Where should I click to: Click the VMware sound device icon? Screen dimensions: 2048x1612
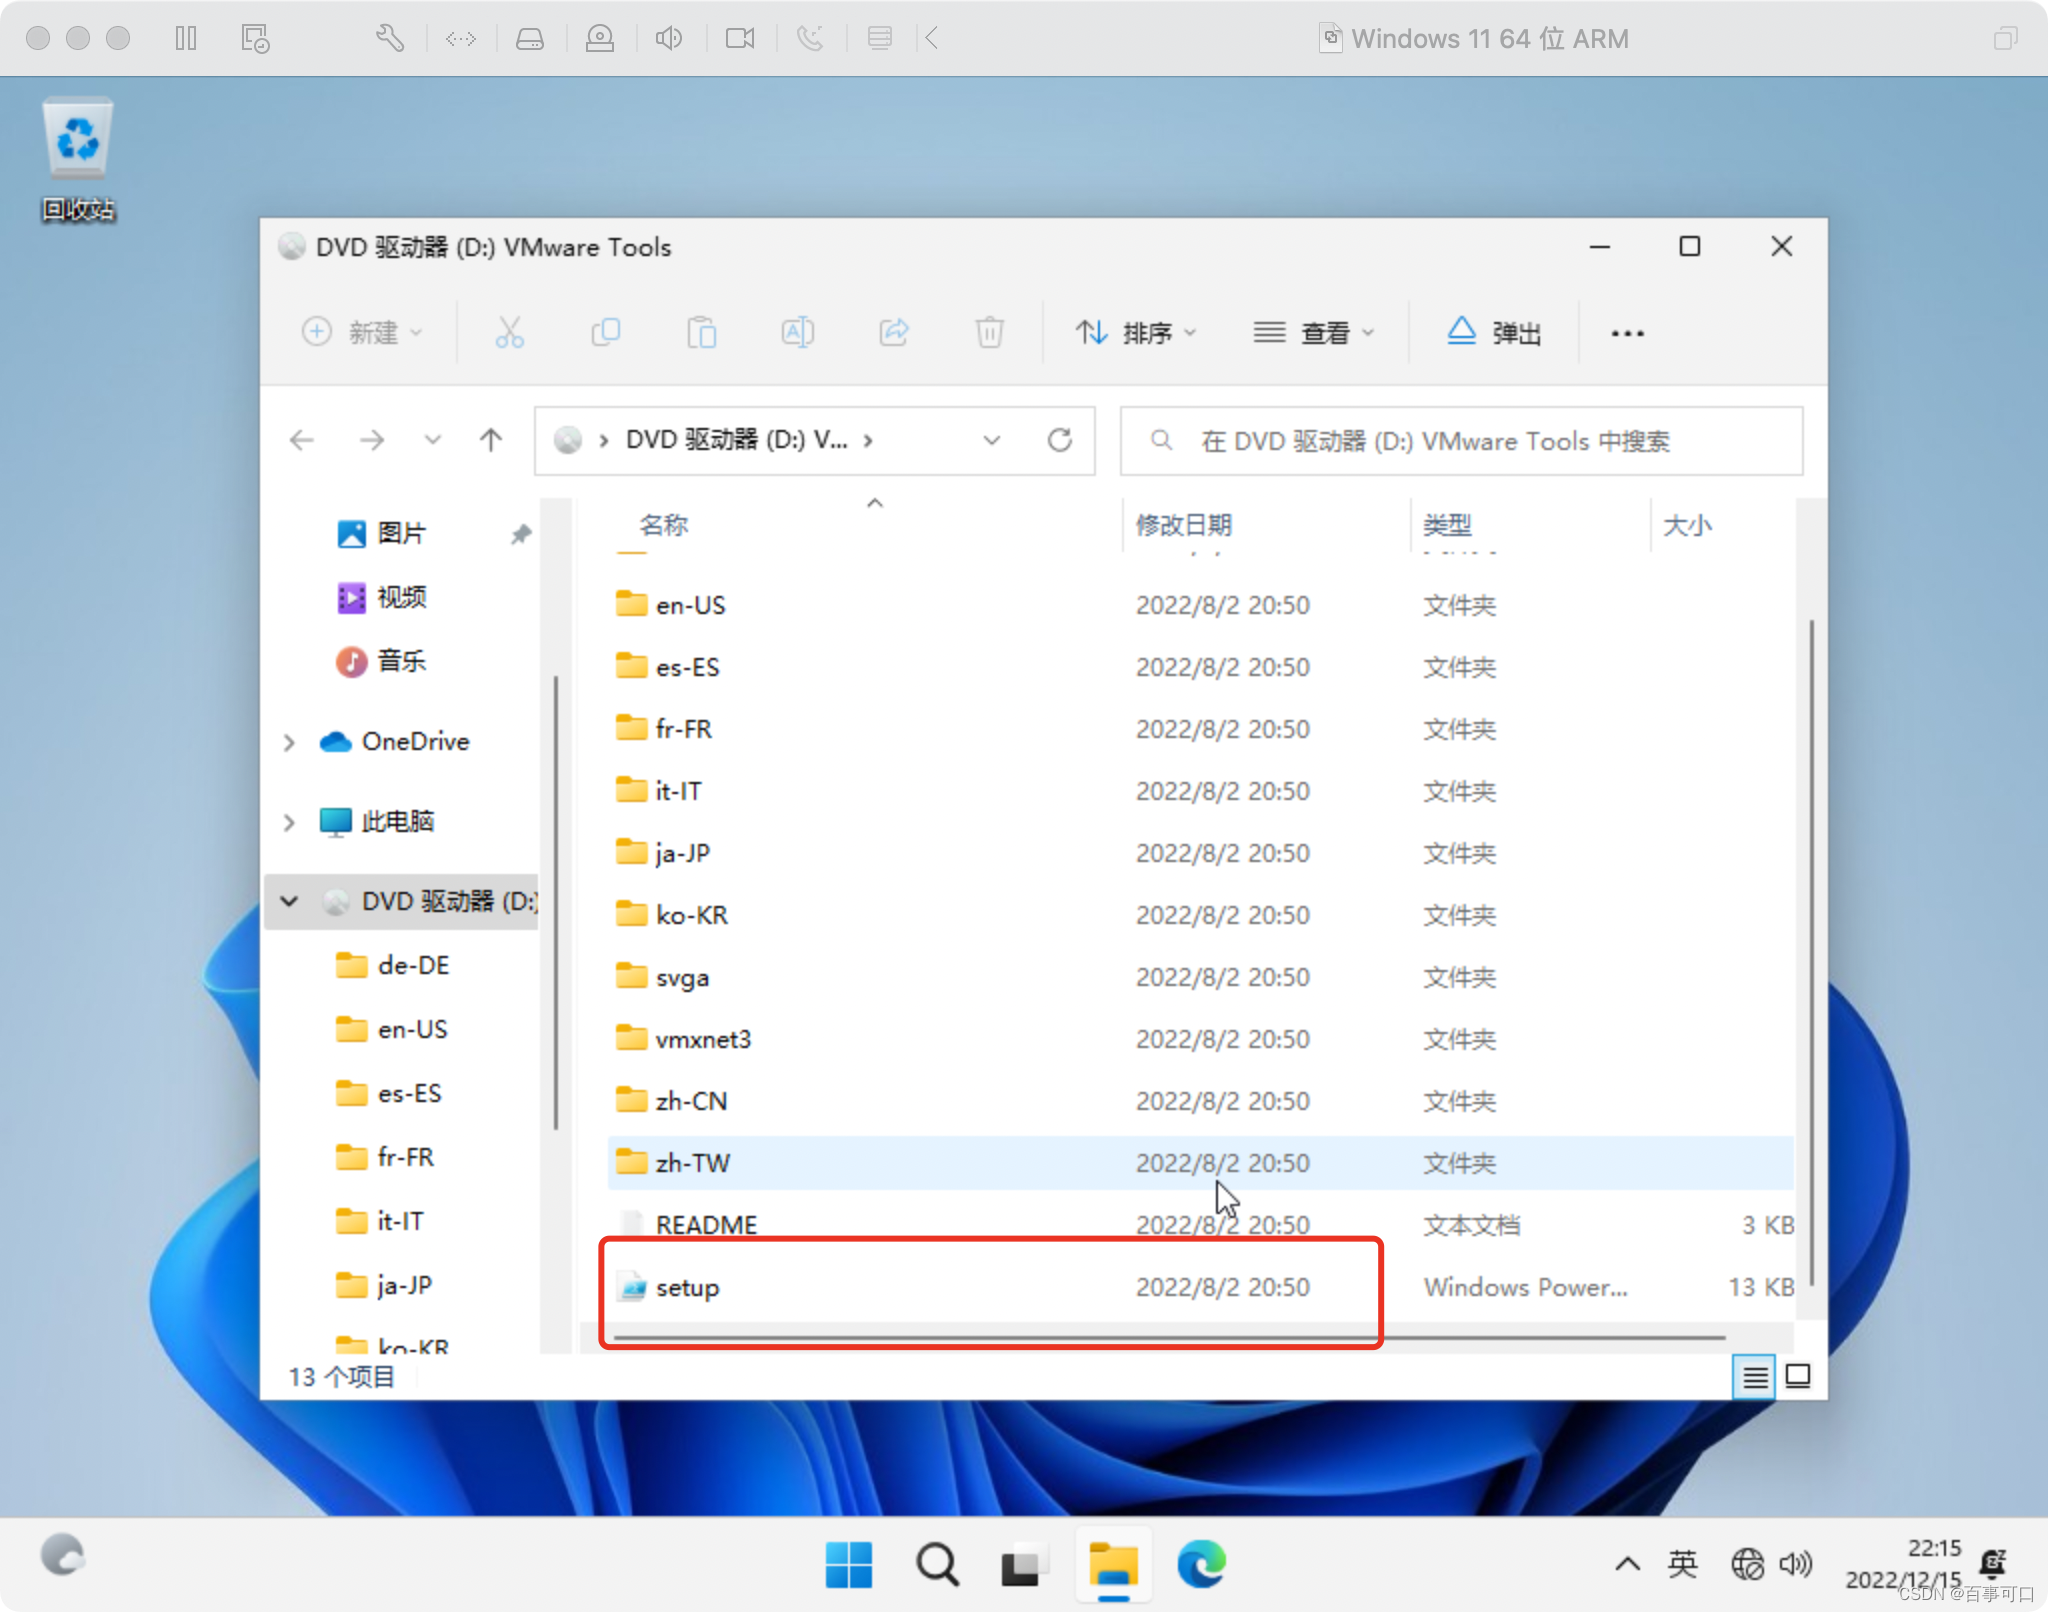coord(669,38)
